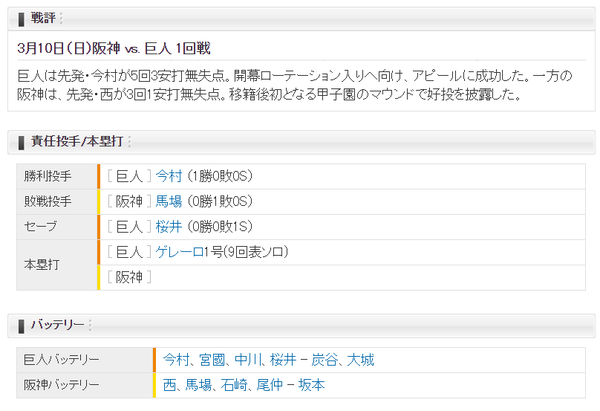Click the ［阪神］ tag in 本塁打 row
Viewport: 600px width, 411px height.
tap(129, 277)
